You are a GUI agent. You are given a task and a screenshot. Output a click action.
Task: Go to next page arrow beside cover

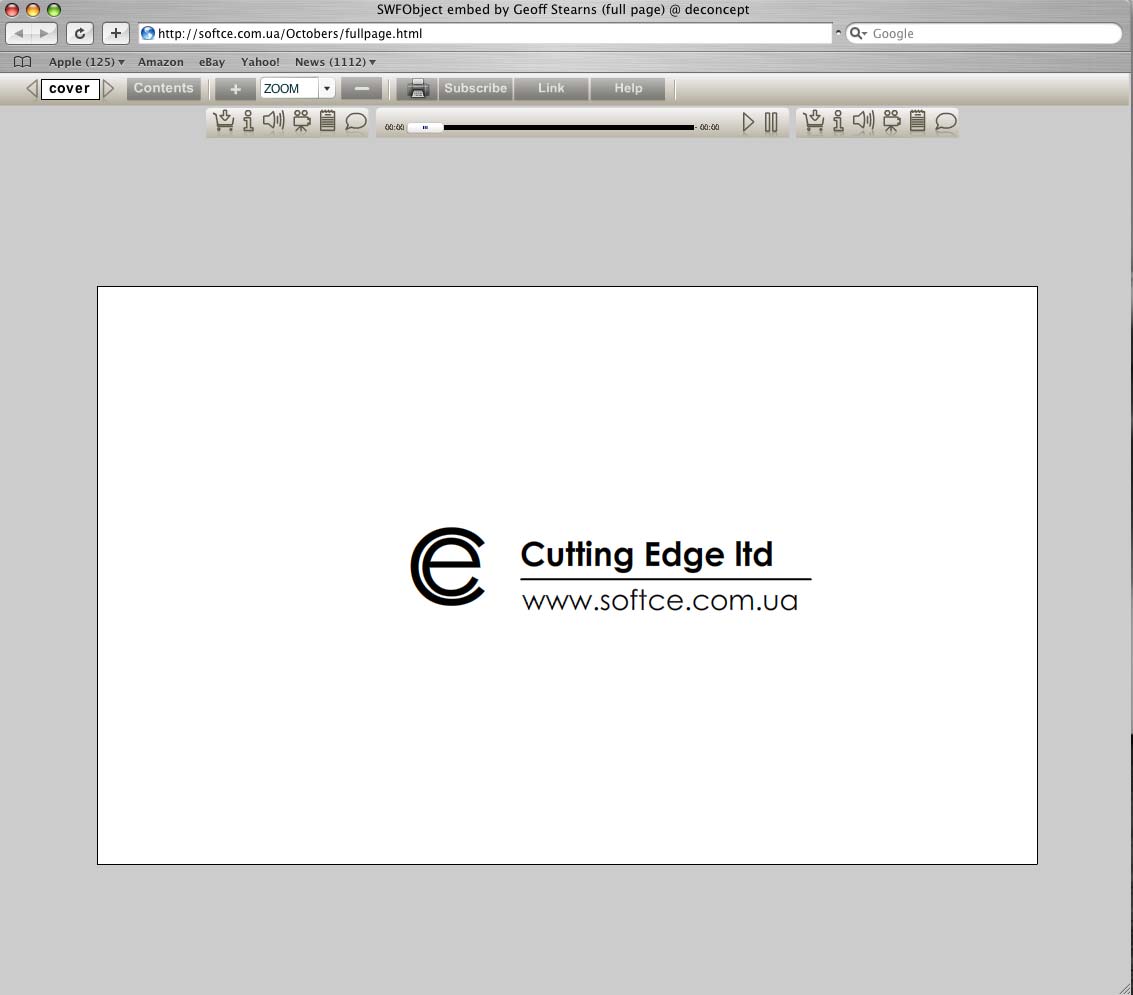point(108,88)
